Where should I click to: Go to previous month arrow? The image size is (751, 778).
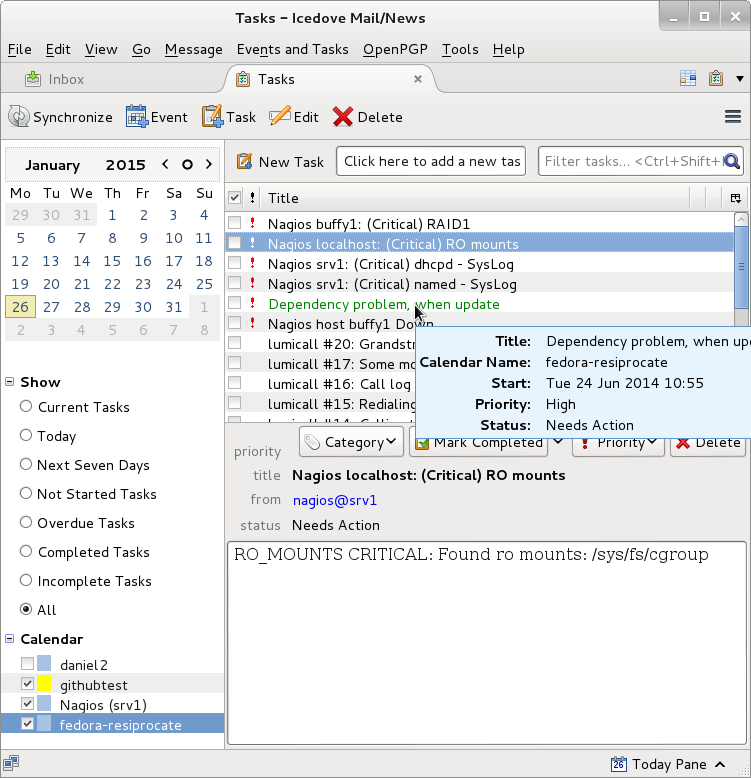165,164
